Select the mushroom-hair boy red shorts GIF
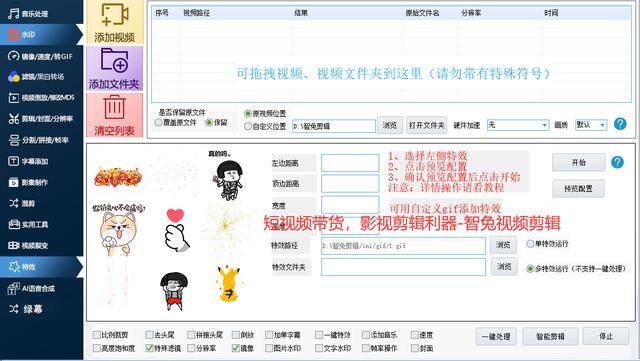 [x=174, y=291]
